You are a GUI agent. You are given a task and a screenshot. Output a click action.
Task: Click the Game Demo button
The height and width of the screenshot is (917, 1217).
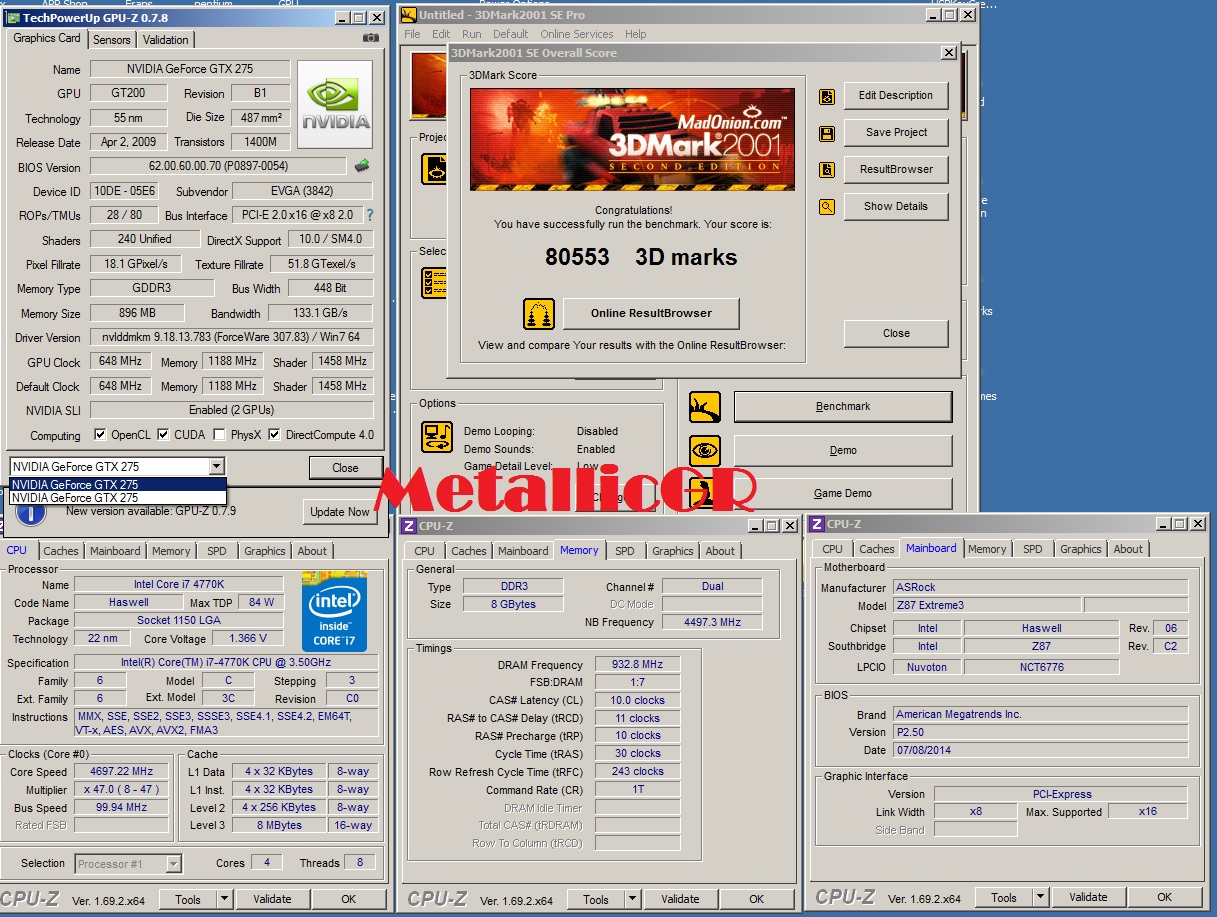click(x=843, y=494)
